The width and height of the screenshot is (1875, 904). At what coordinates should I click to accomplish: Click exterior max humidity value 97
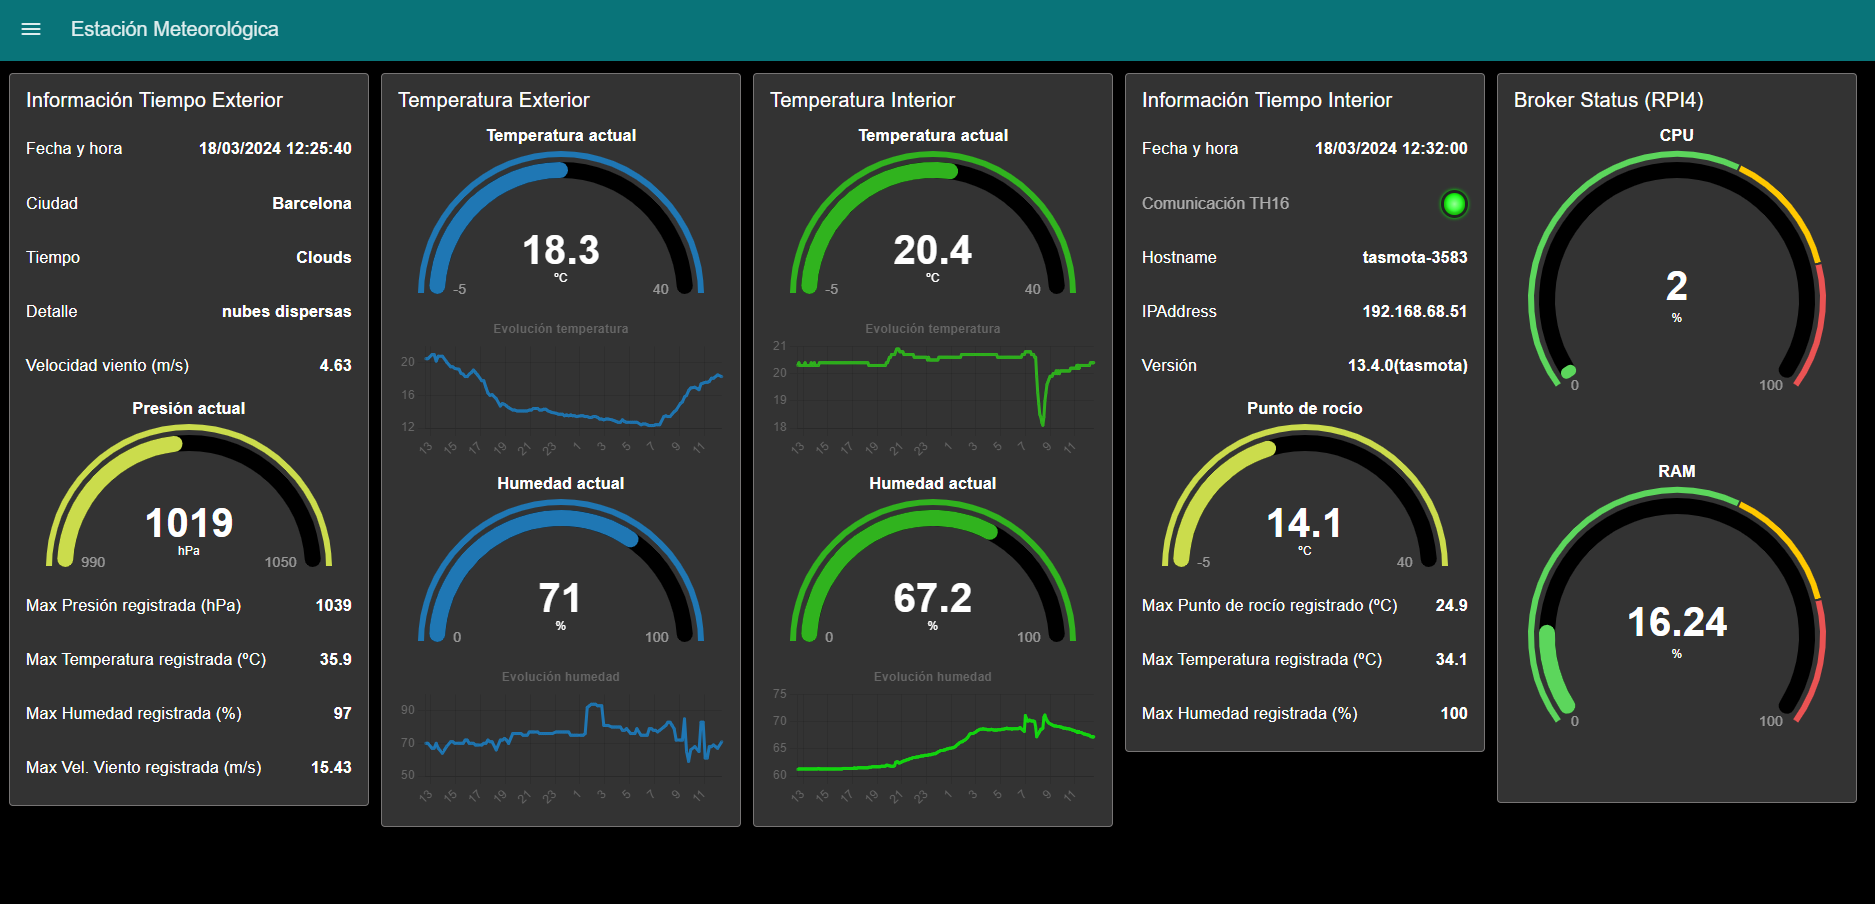(x=343, y=713)
